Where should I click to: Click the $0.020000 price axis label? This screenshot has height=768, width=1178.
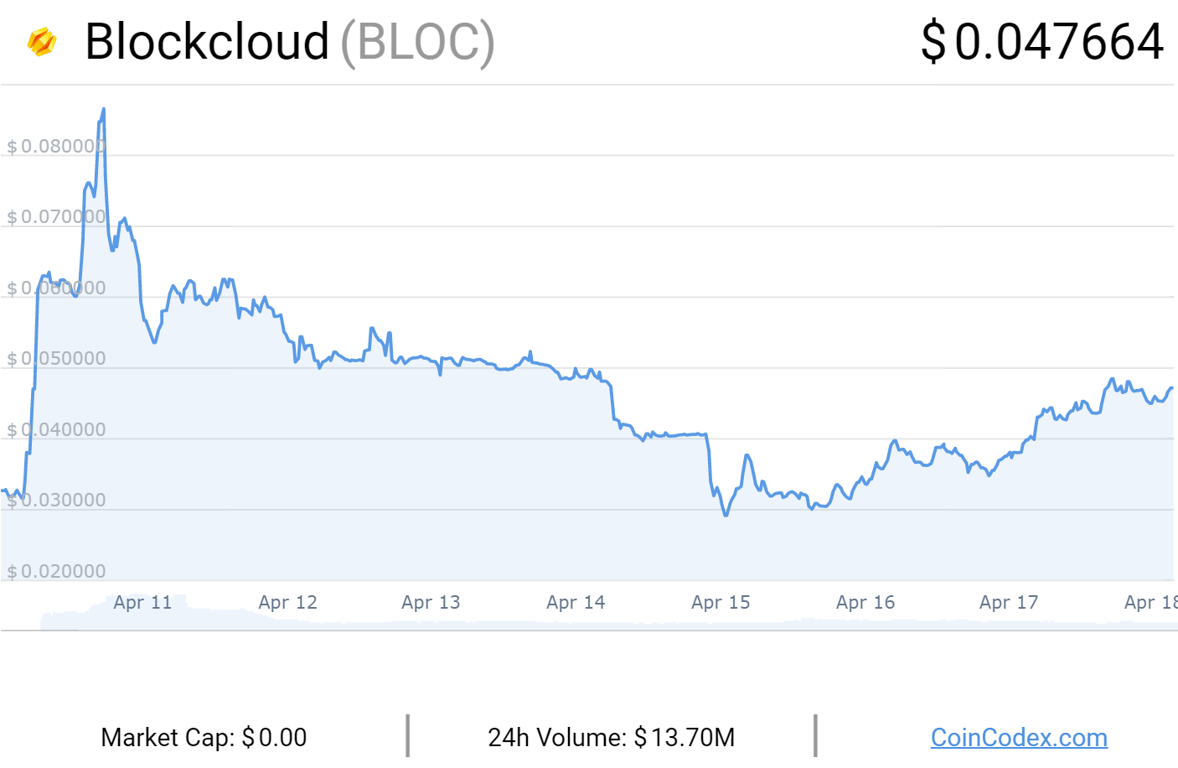tap(56, 572)
